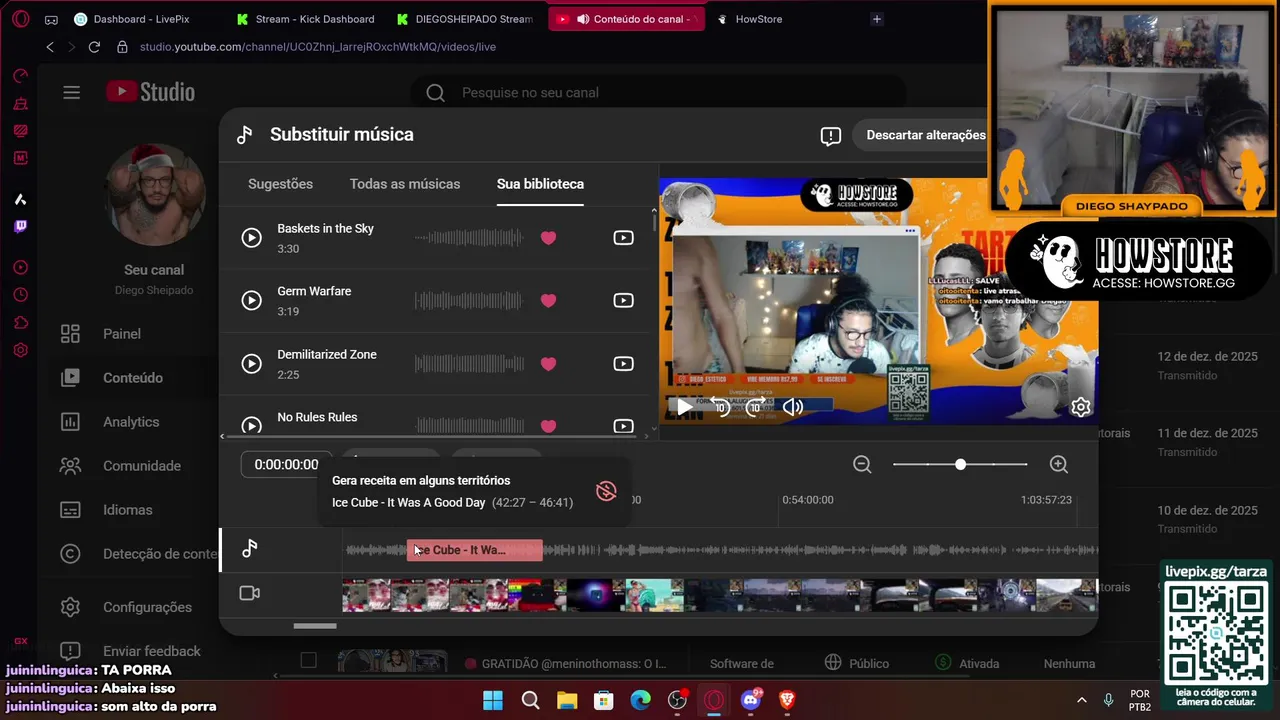Reload the page
The height and width of the screenshot is (720, 1280).
(x=94, y=47)
